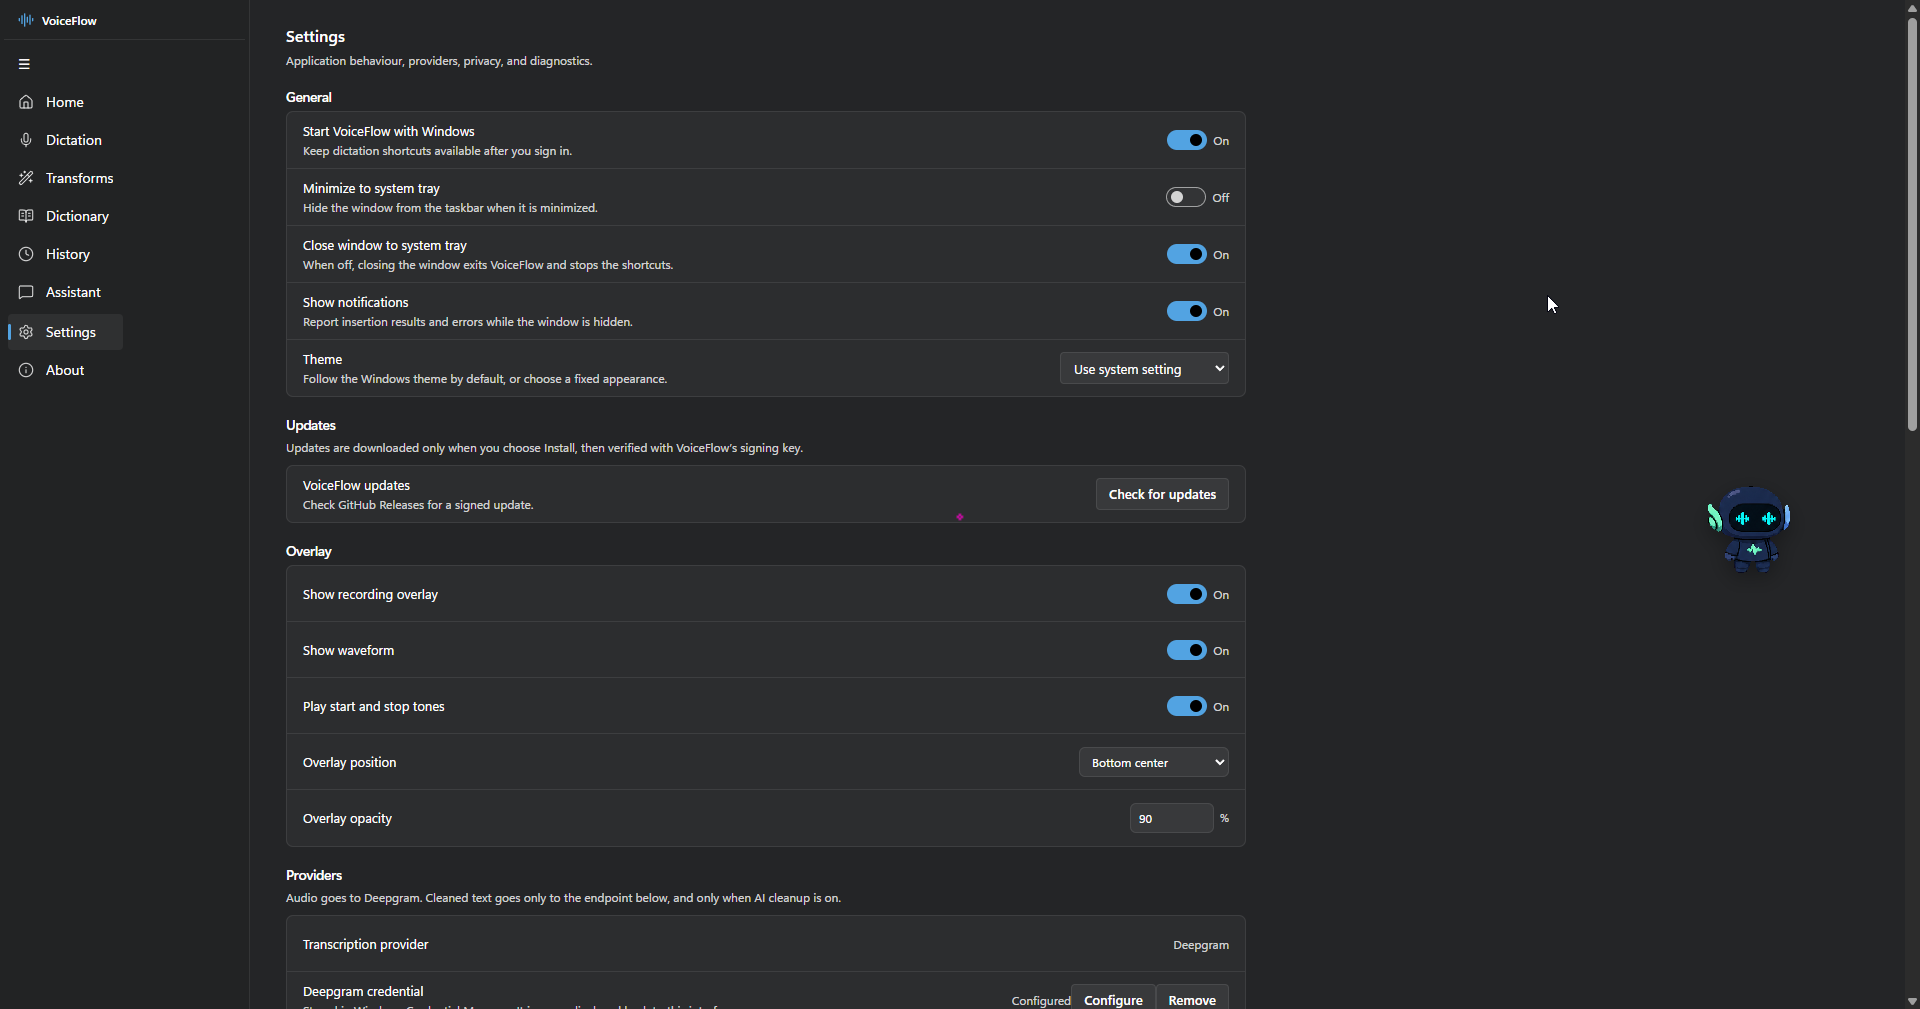
Task: Click the 'Overlay position' label
Action: tap(349, 762)
